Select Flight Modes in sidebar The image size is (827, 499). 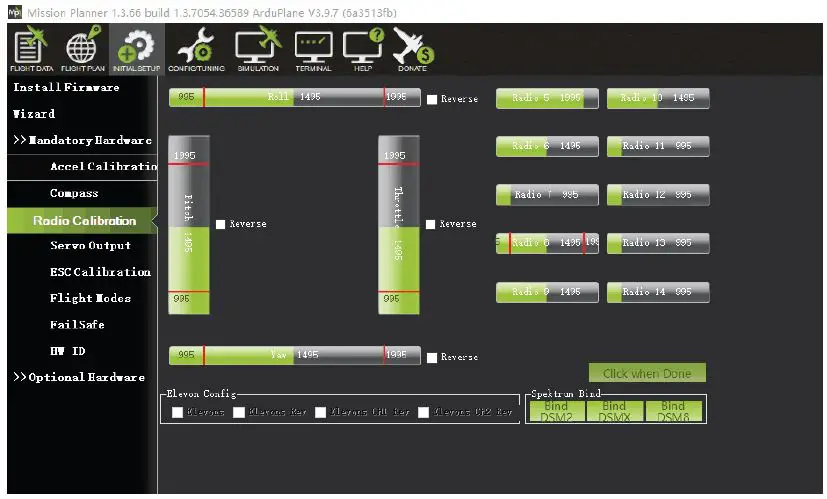coord(90,299)
